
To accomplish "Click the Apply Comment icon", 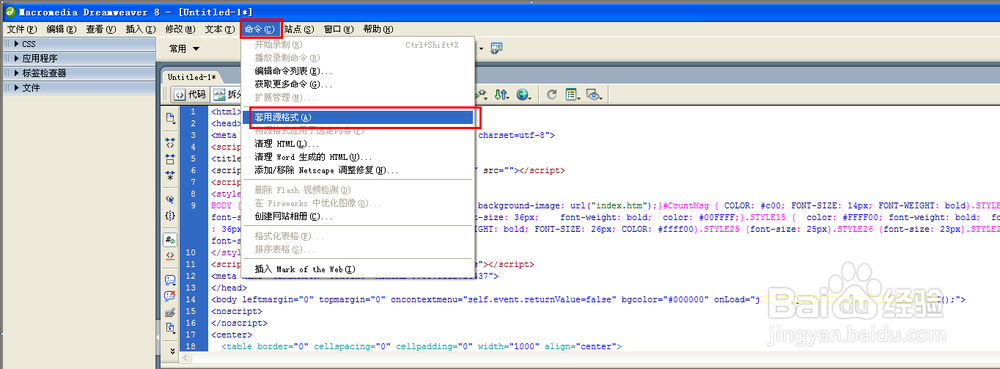I will coord(170,280).
